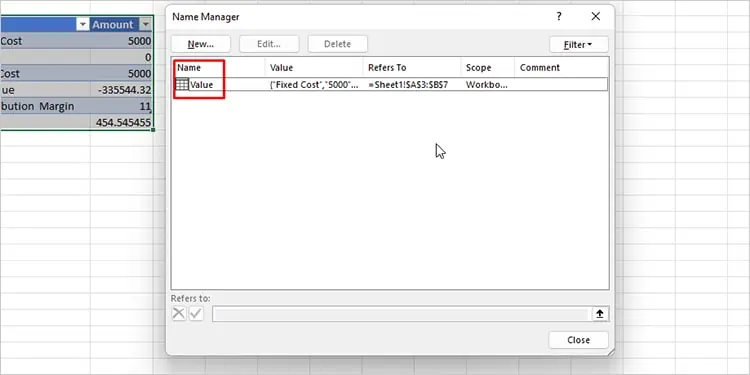Click the collapse dialog arrow icon
The width and height of the screenshot is (750, 375).
point(600,314)
